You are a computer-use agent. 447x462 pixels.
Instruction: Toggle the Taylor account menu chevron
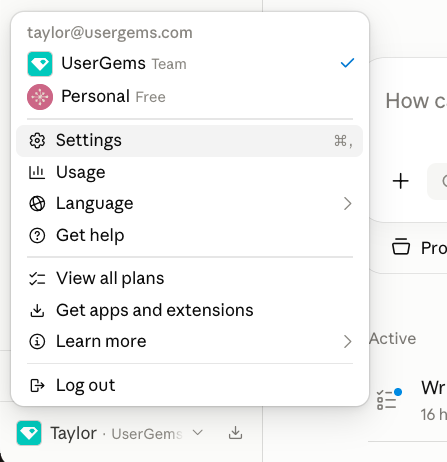point(197,433)
